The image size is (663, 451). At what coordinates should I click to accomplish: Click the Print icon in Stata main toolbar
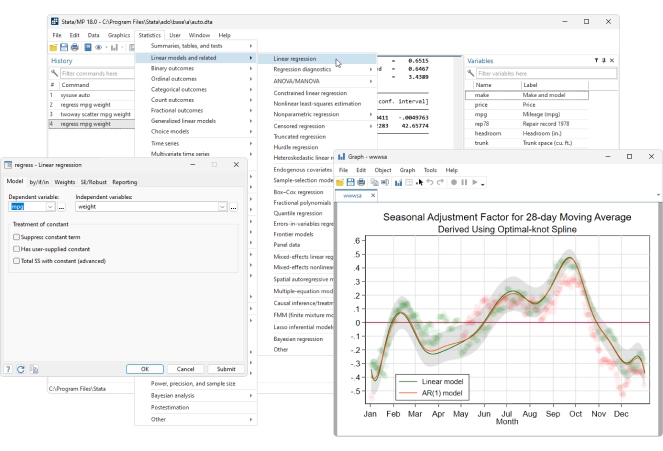[74, 47]
